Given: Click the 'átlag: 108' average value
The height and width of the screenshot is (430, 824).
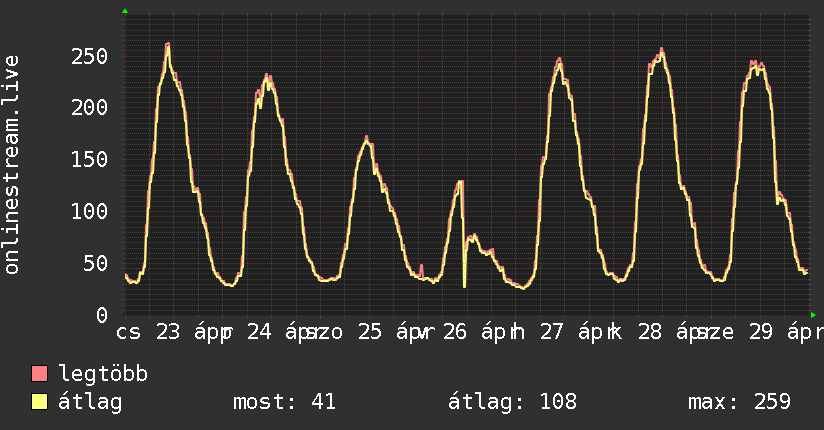Looking at the screenshot, I should pos(512,402).
